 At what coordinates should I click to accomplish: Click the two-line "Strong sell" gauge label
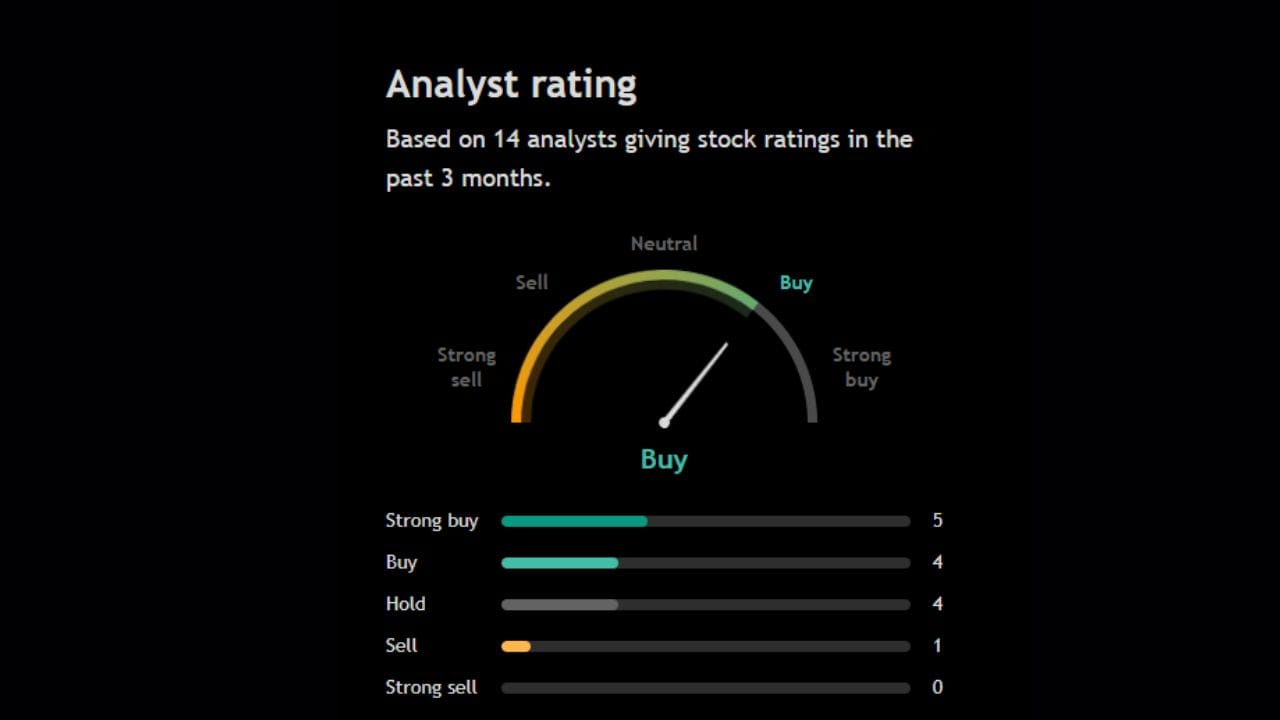coord(466,367)
